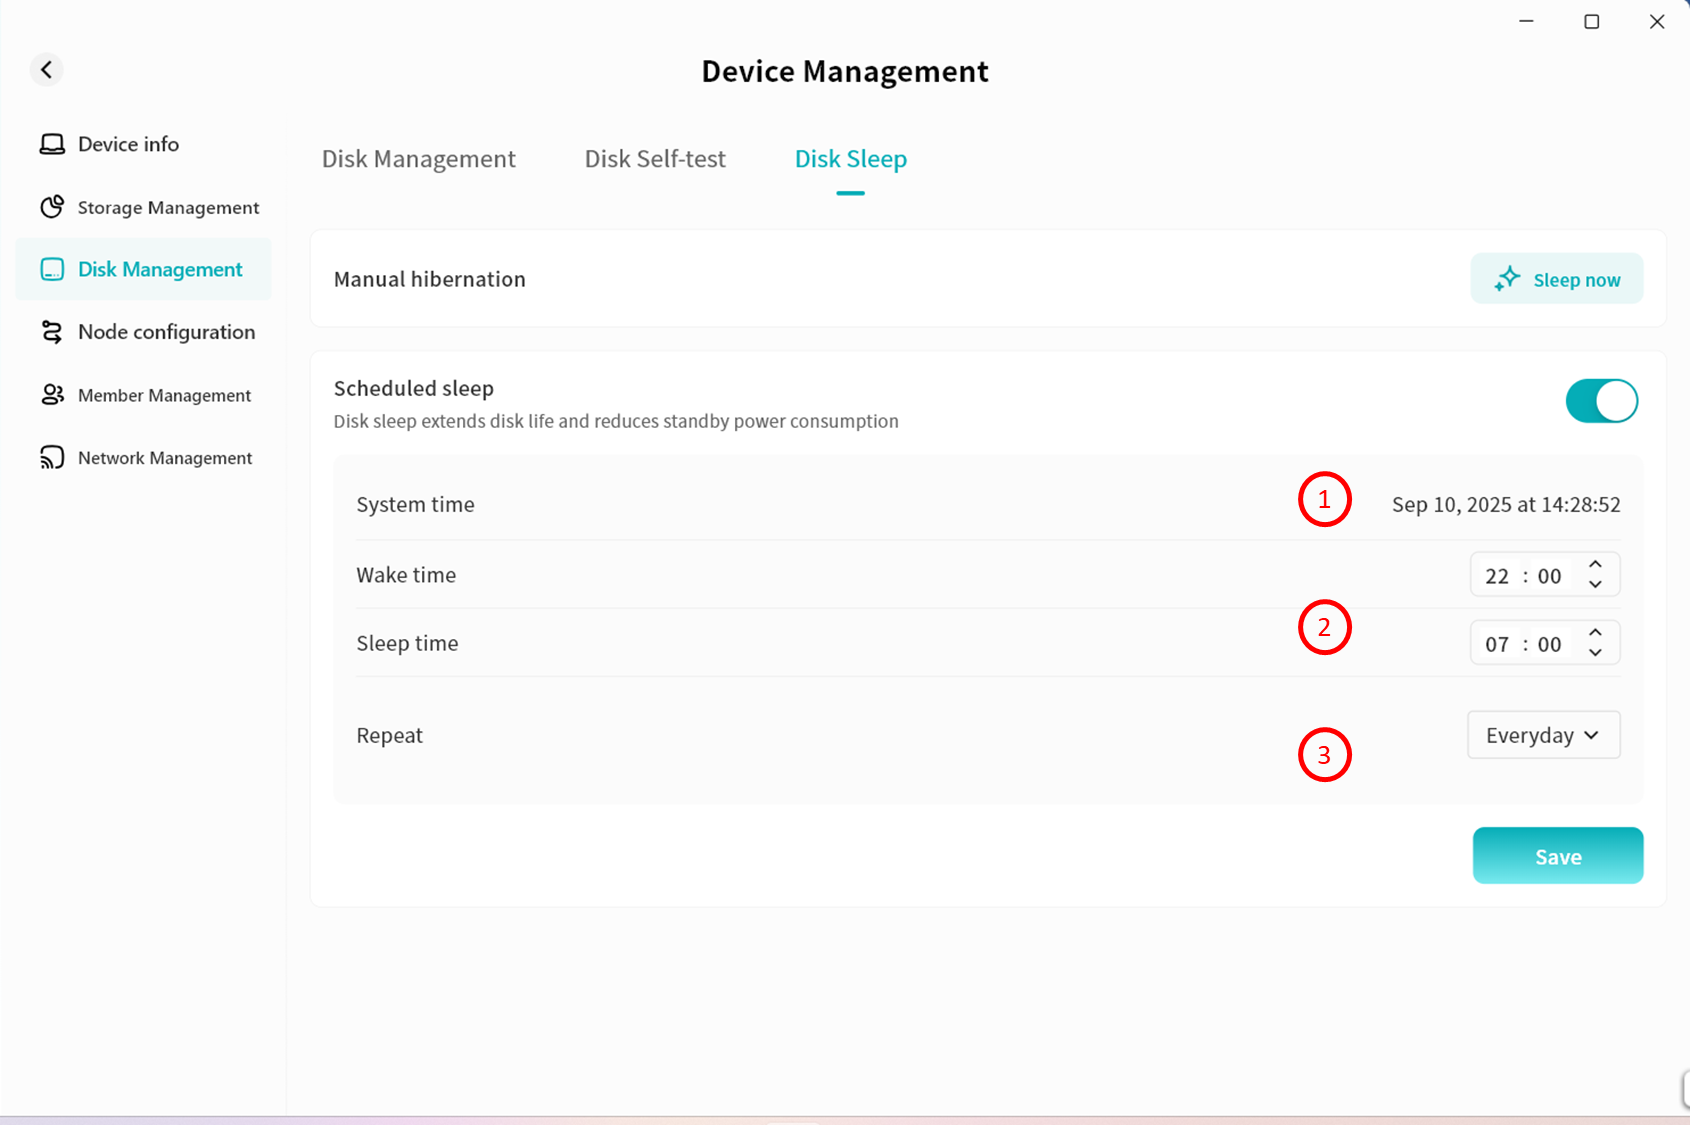Click the Storage Management pie icon
1690x1125 pixels.
click(x=52, y=207)
